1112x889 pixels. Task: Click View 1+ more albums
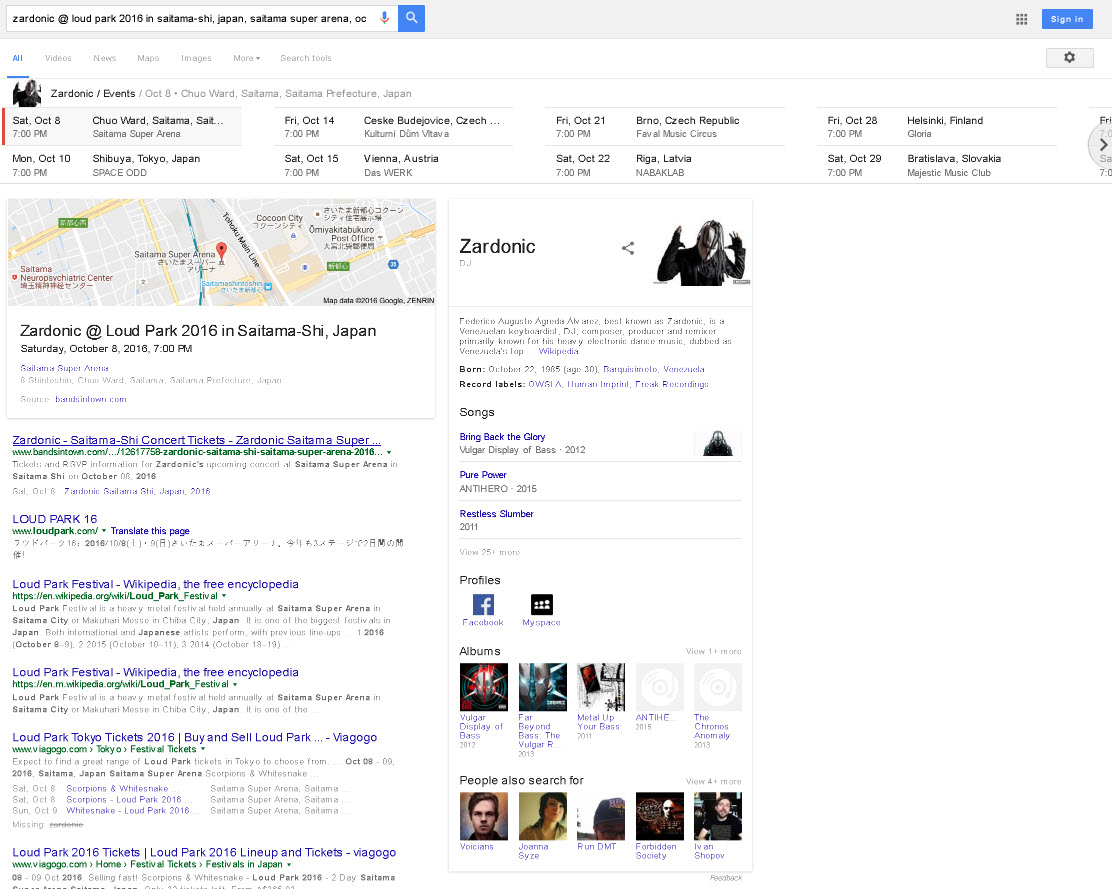coord(713,652)
